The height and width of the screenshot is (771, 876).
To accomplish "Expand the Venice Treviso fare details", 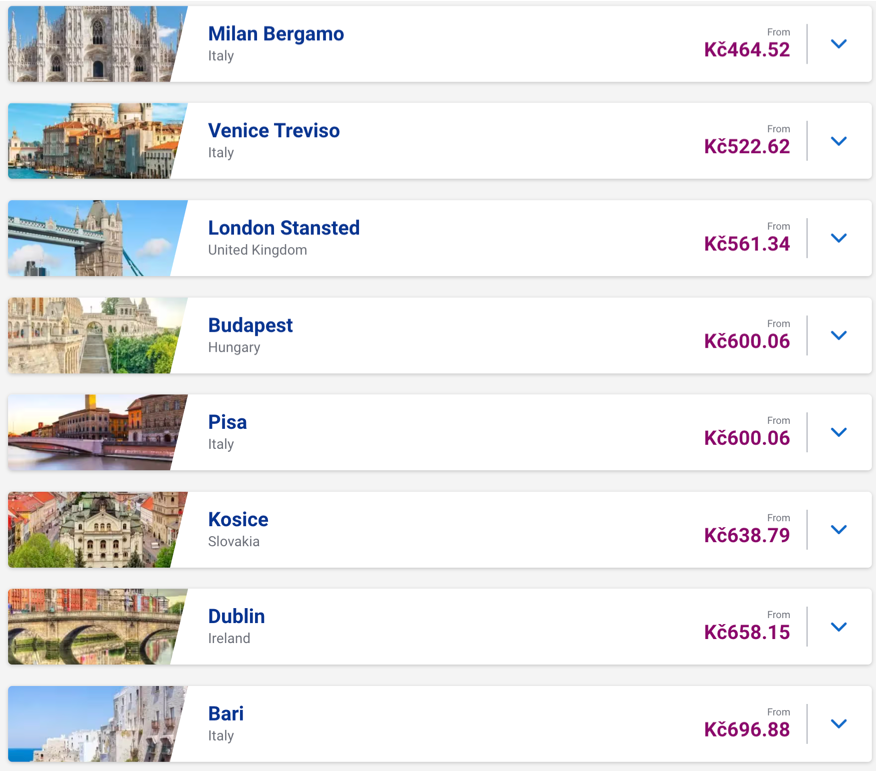I will click(x=838, y=141).
